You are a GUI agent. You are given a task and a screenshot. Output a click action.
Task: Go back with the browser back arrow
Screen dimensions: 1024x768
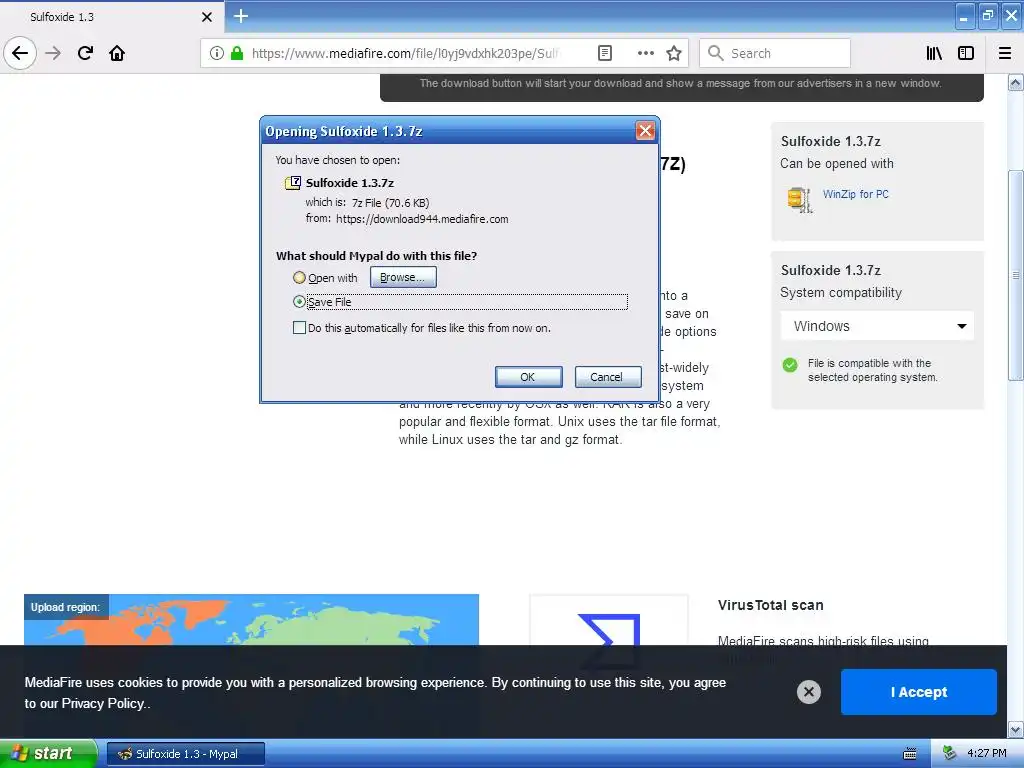pyautogui.click(x=20, y=53)
